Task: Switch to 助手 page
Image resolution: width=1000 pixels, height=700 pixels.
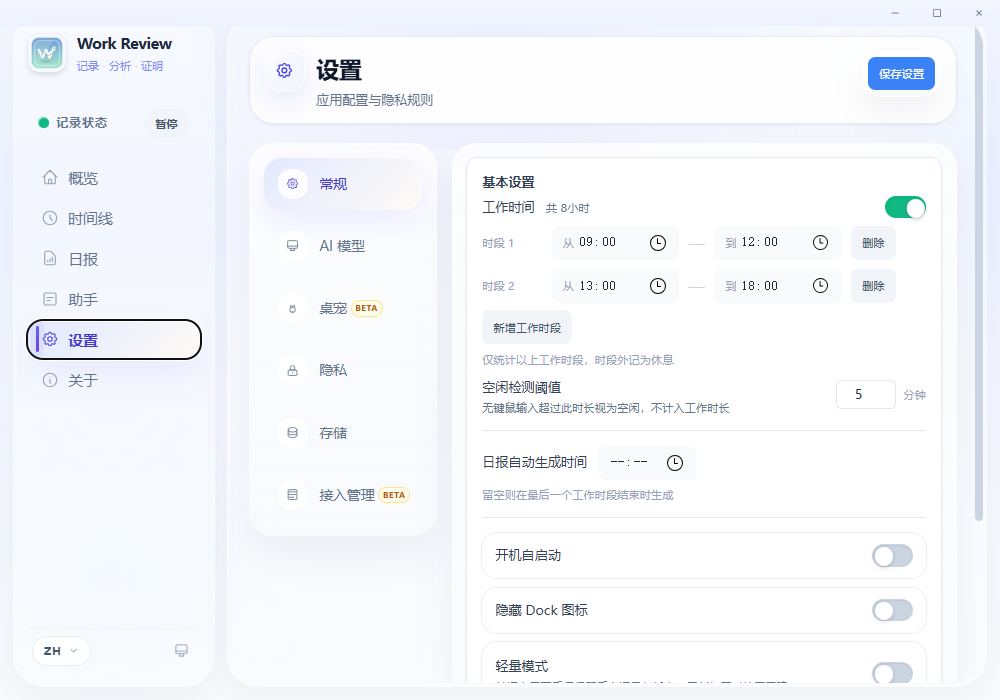Action: tap(114, 300)
